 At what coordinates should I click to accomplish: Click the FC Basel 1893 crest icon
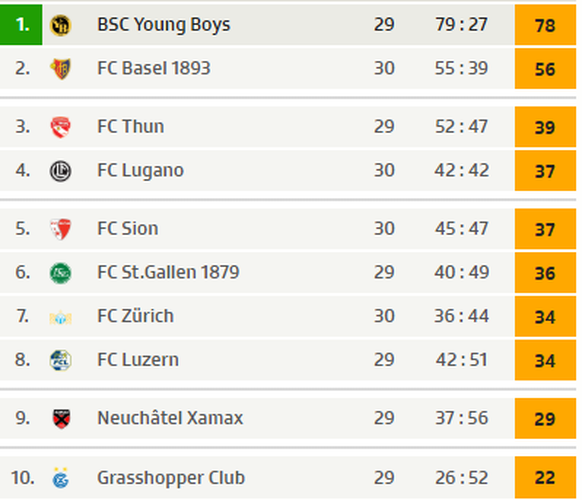[x=60, y=69]
